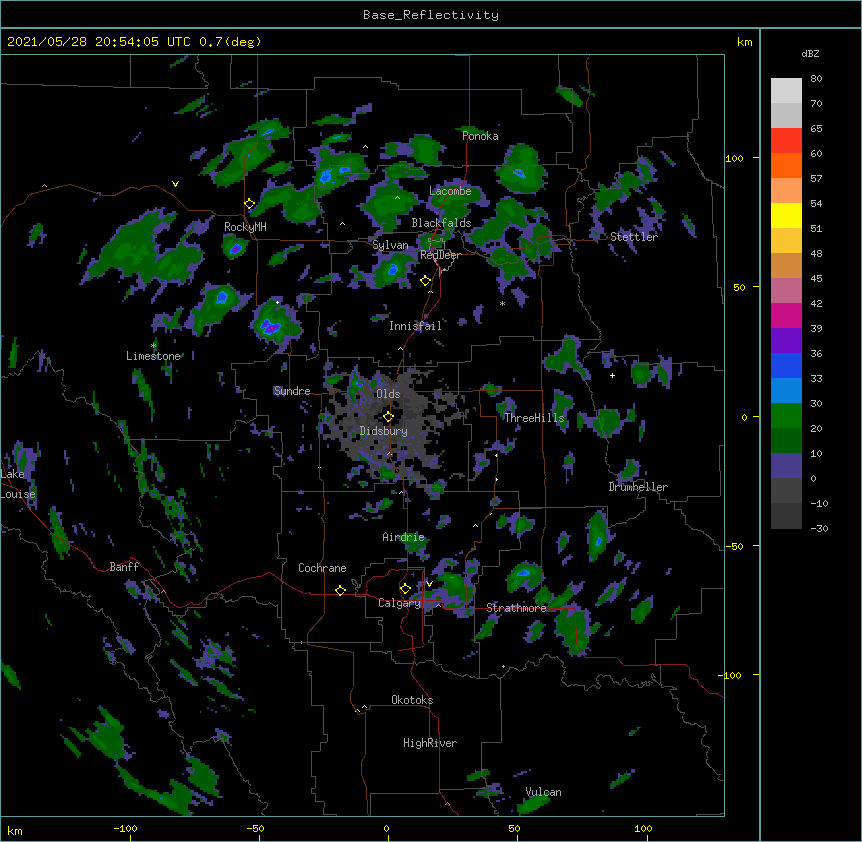This screenshot has width=862, height=842.
Task: Select the 80 dBZ white legend swatch
Action: [786, 91]
